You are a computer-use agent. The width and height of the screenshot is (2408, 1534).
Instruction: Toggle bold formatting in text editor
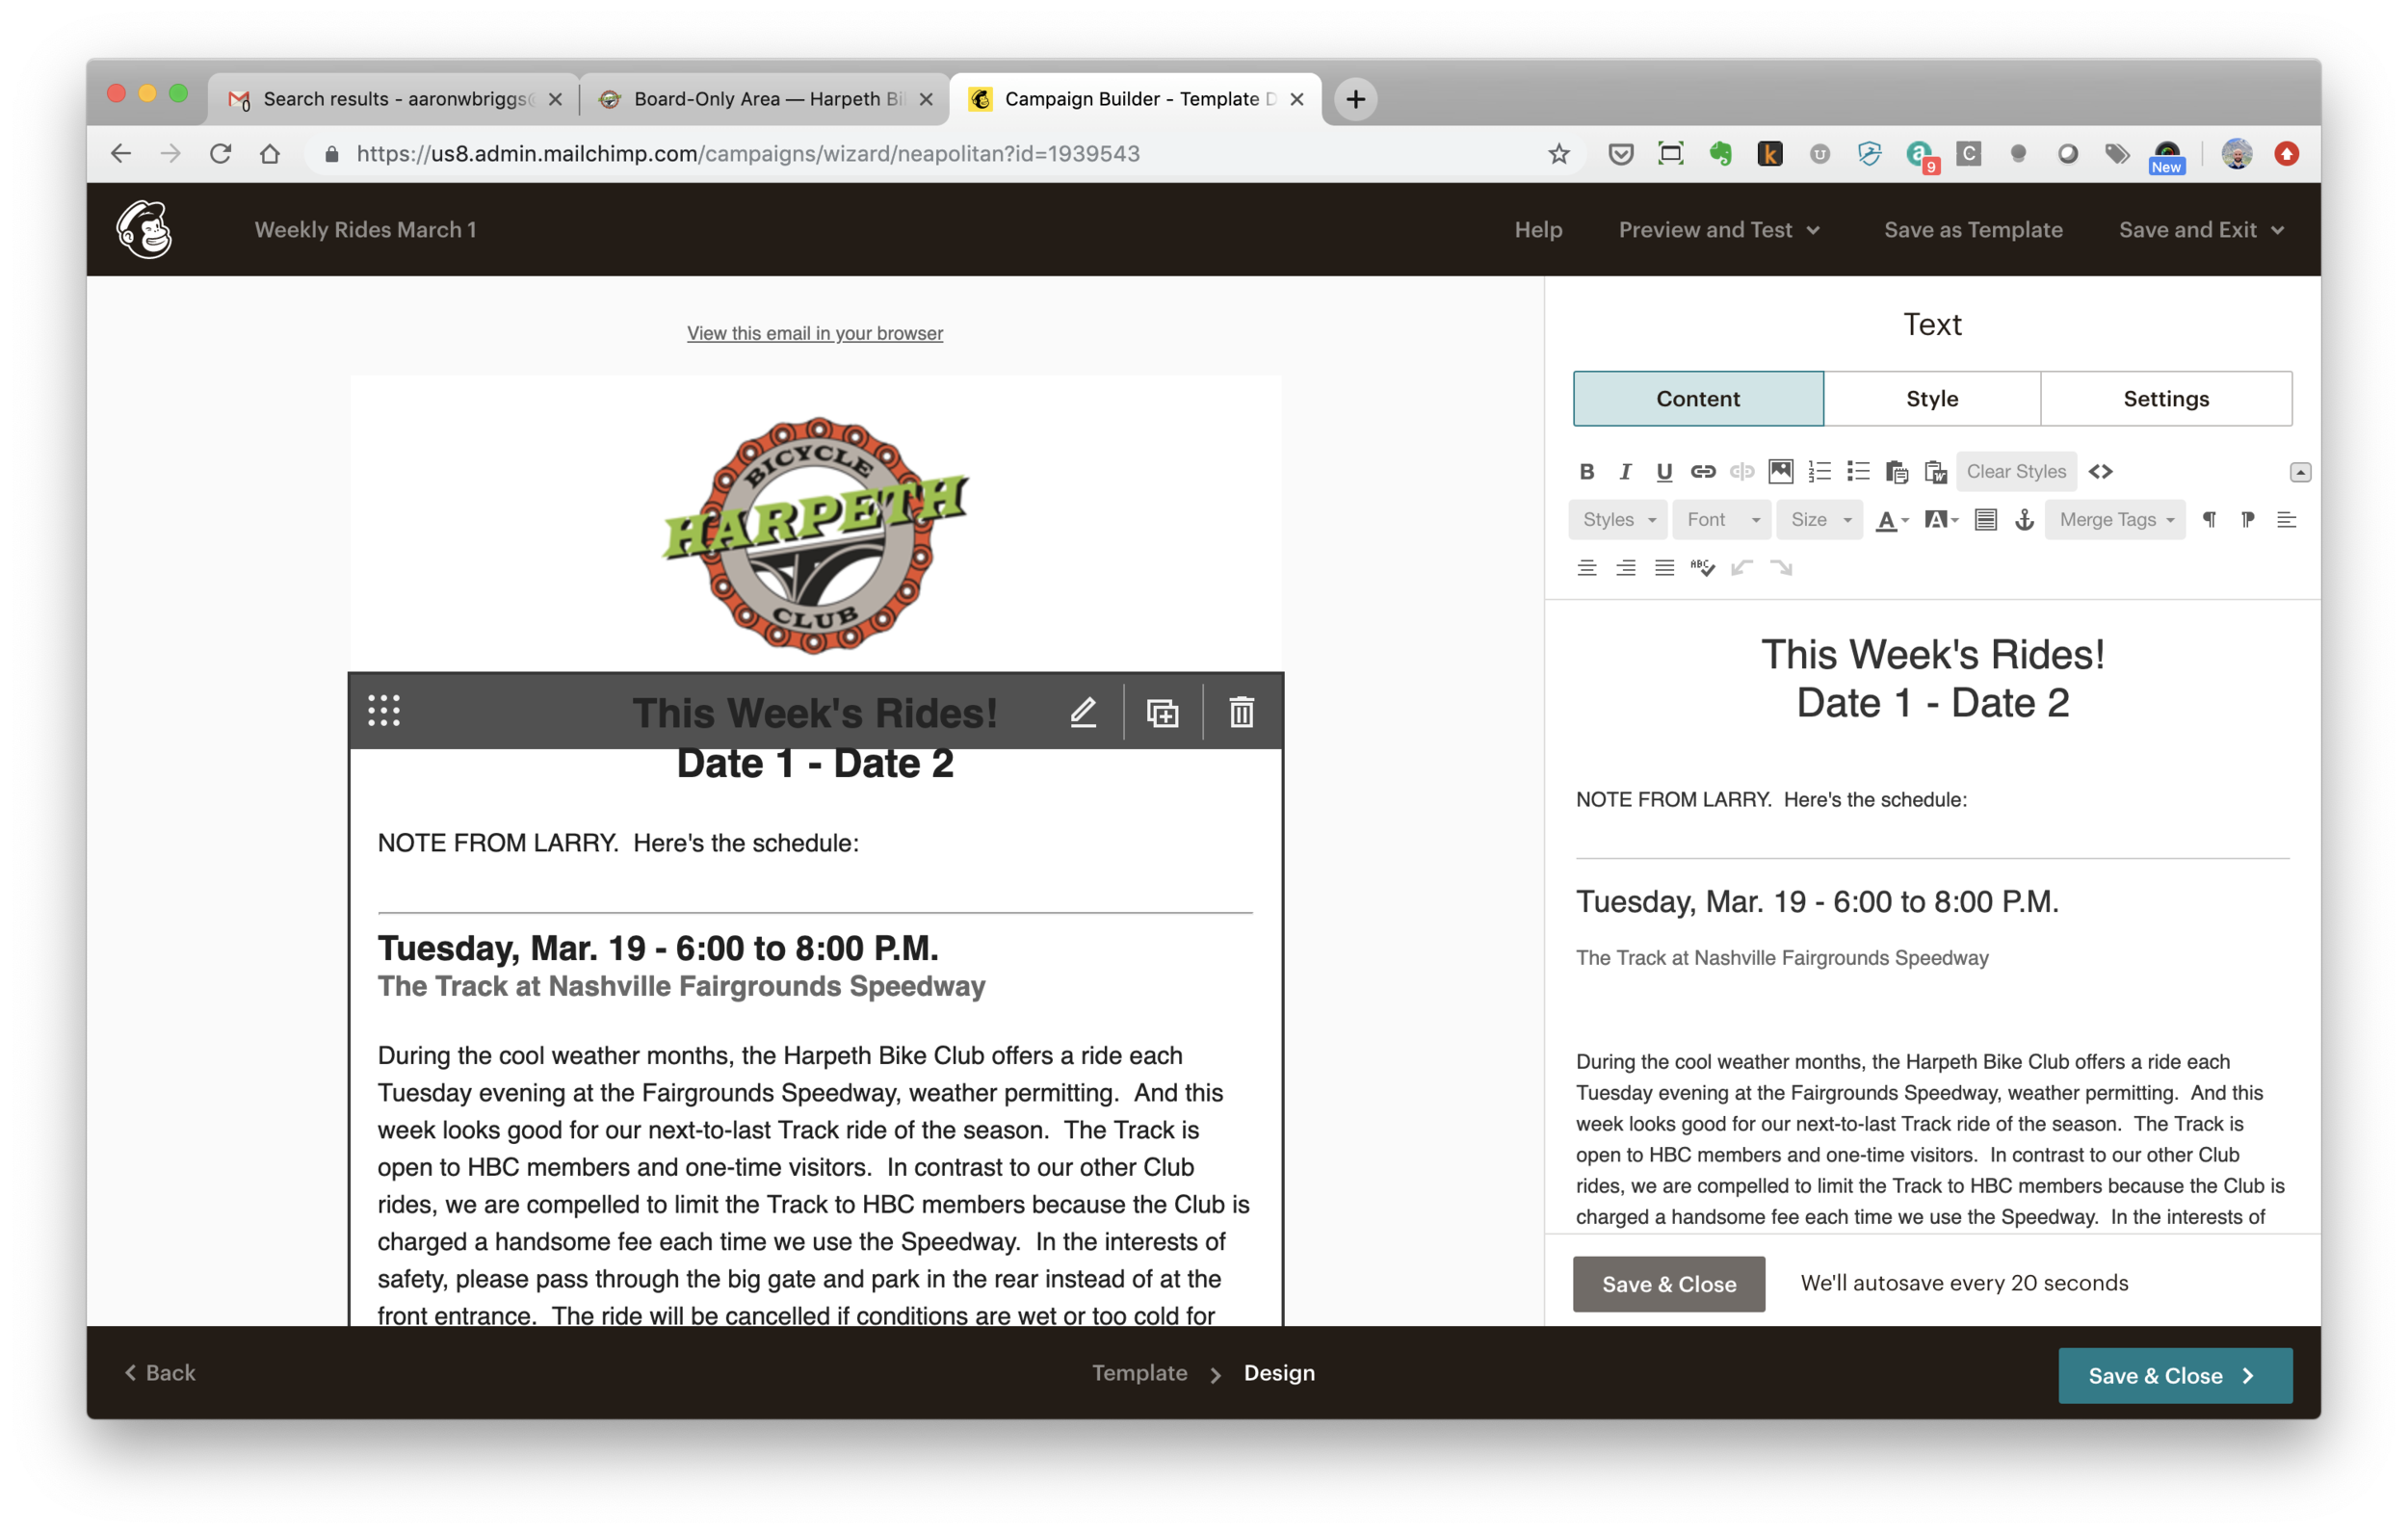[x=1586, y=471]
